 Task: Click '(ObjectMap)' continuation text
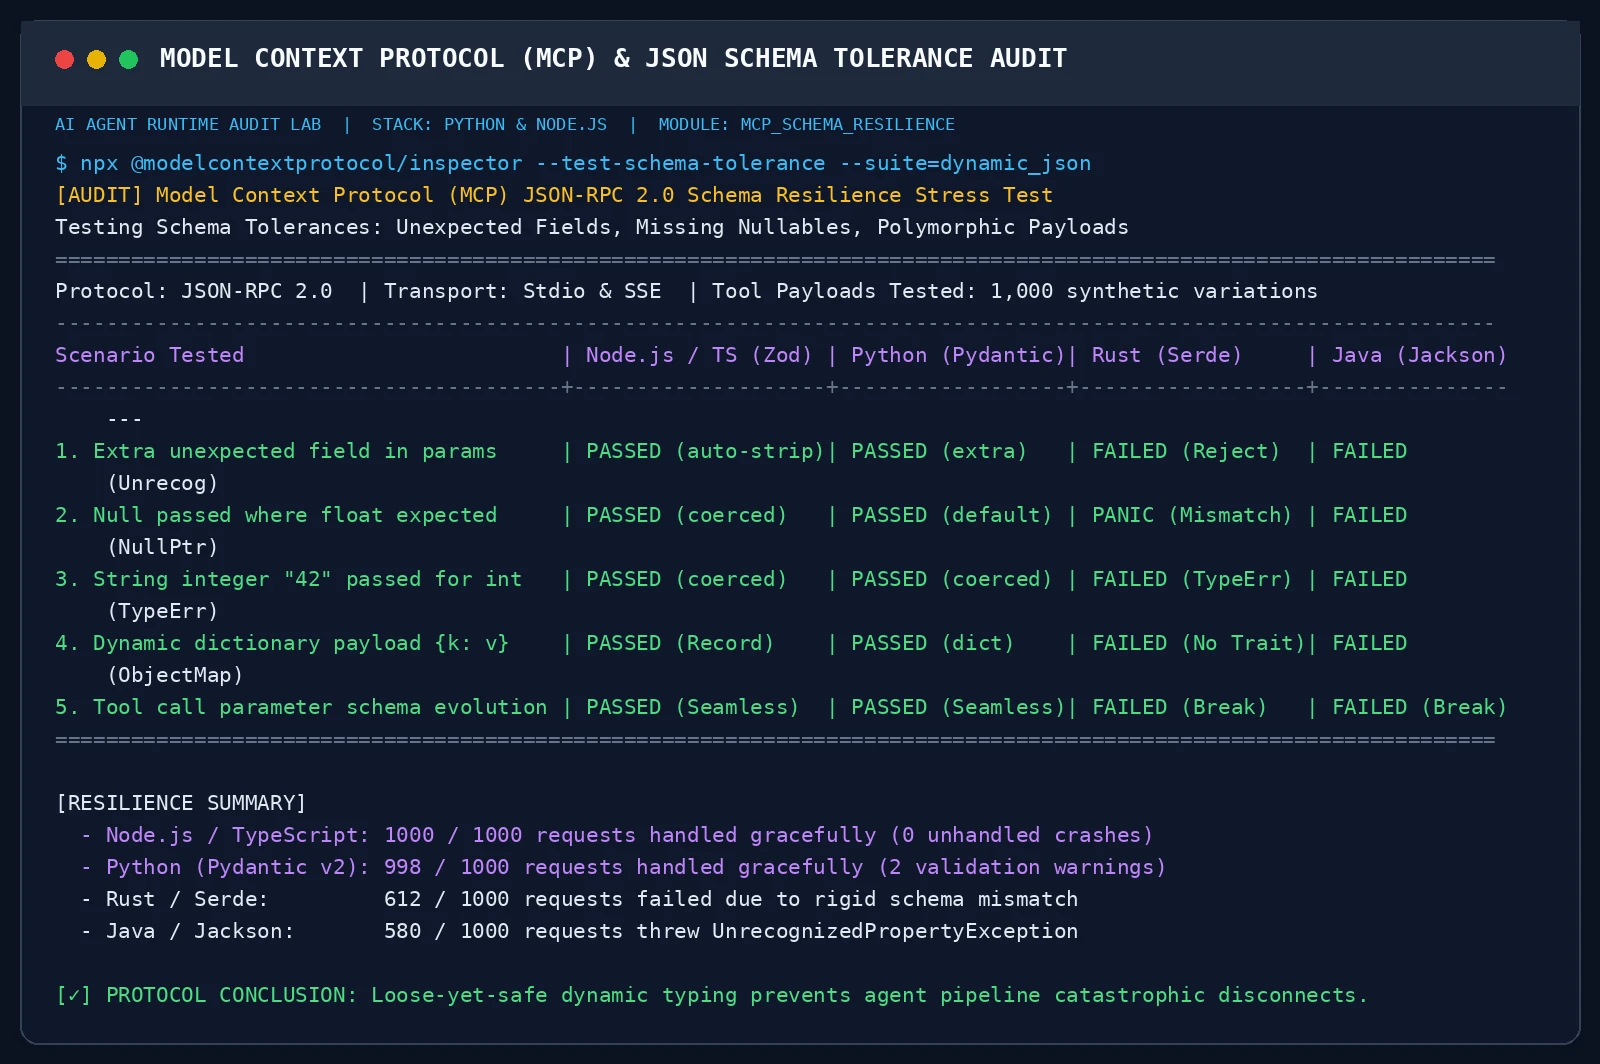click(175, 675)
